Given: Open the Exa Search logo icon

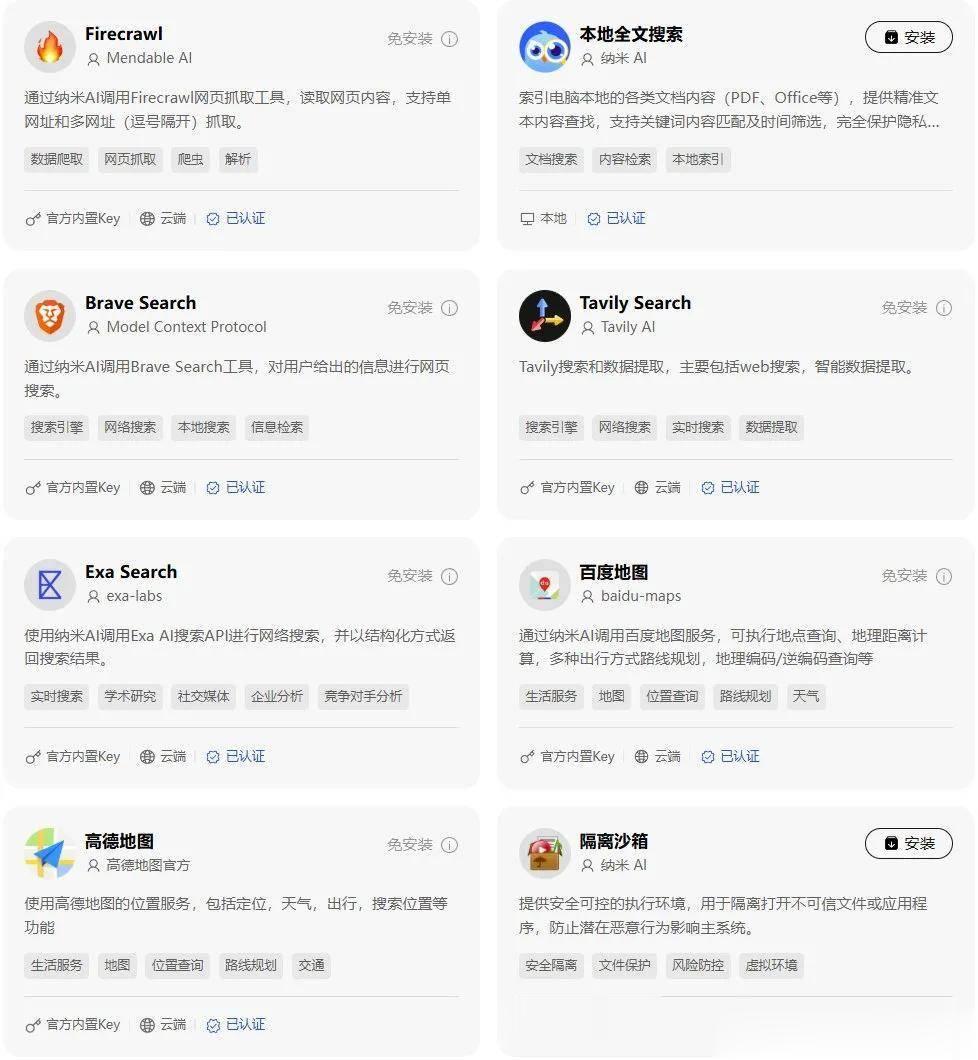Looking at the screenshot, I should click(x=49, y=585).
